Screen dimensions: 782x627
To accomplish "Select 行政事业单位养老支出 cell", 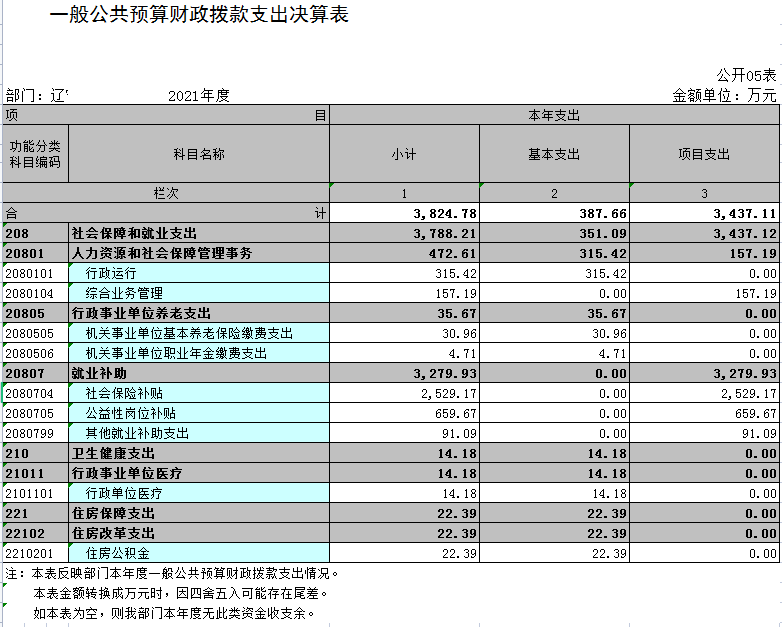I will tap(199, 313).
